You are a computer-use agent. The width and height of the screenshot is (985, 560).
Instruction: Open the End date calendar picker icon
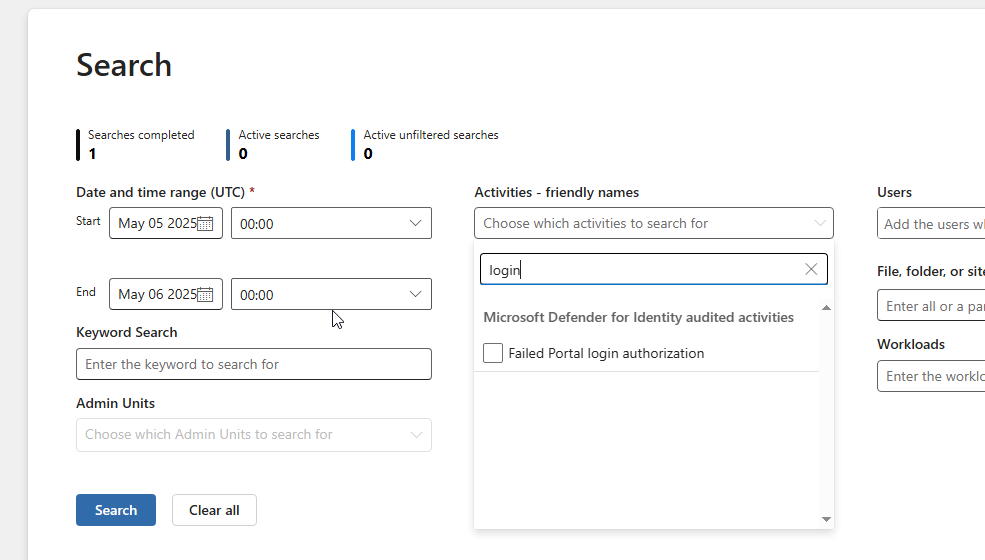click(x=205, y=295)
